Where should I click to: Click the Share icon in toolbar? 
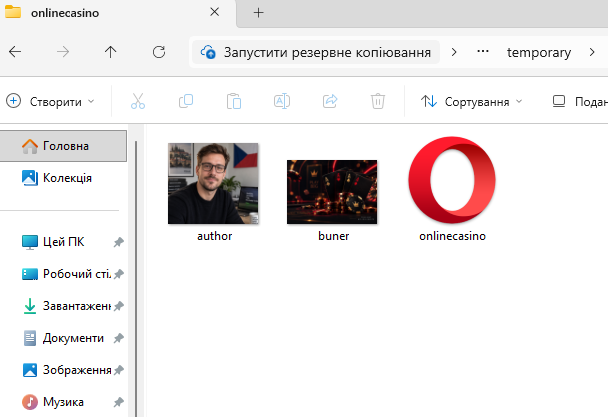330,101
